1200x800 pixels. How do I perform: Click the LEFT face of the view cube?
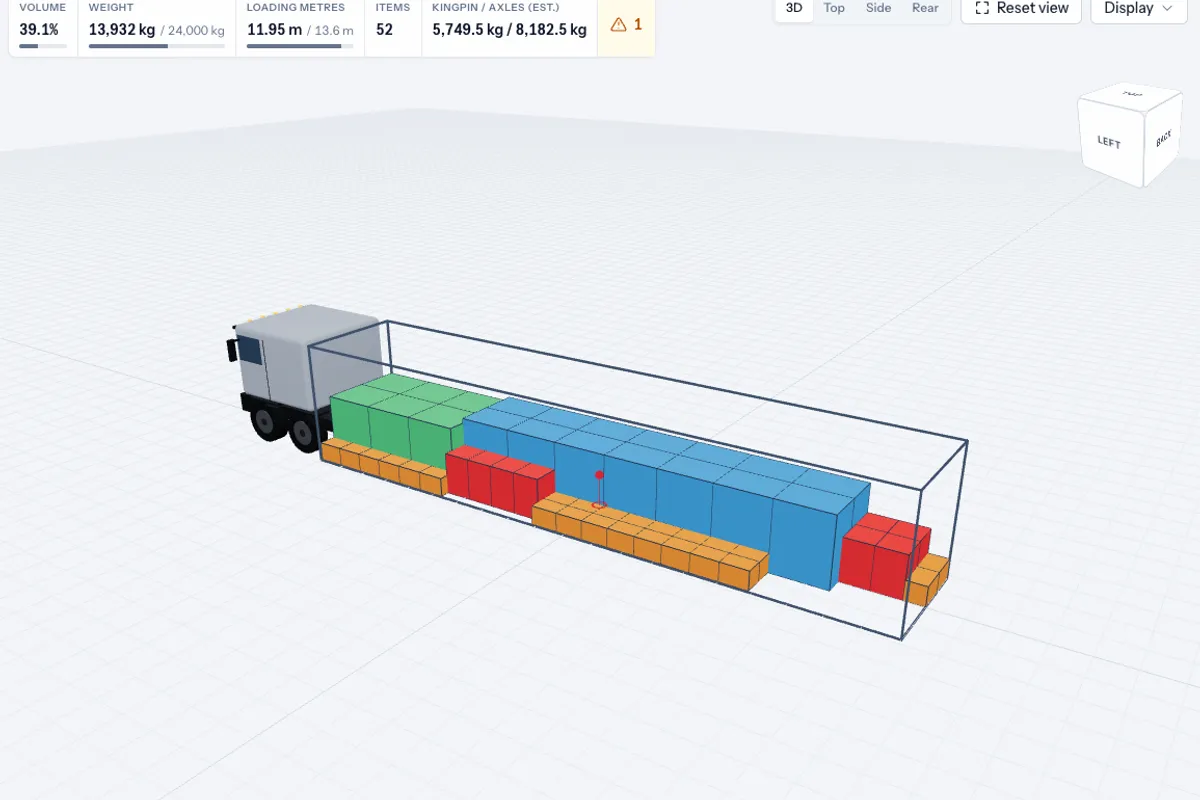pyautogui.click(x=1109, y=141)
